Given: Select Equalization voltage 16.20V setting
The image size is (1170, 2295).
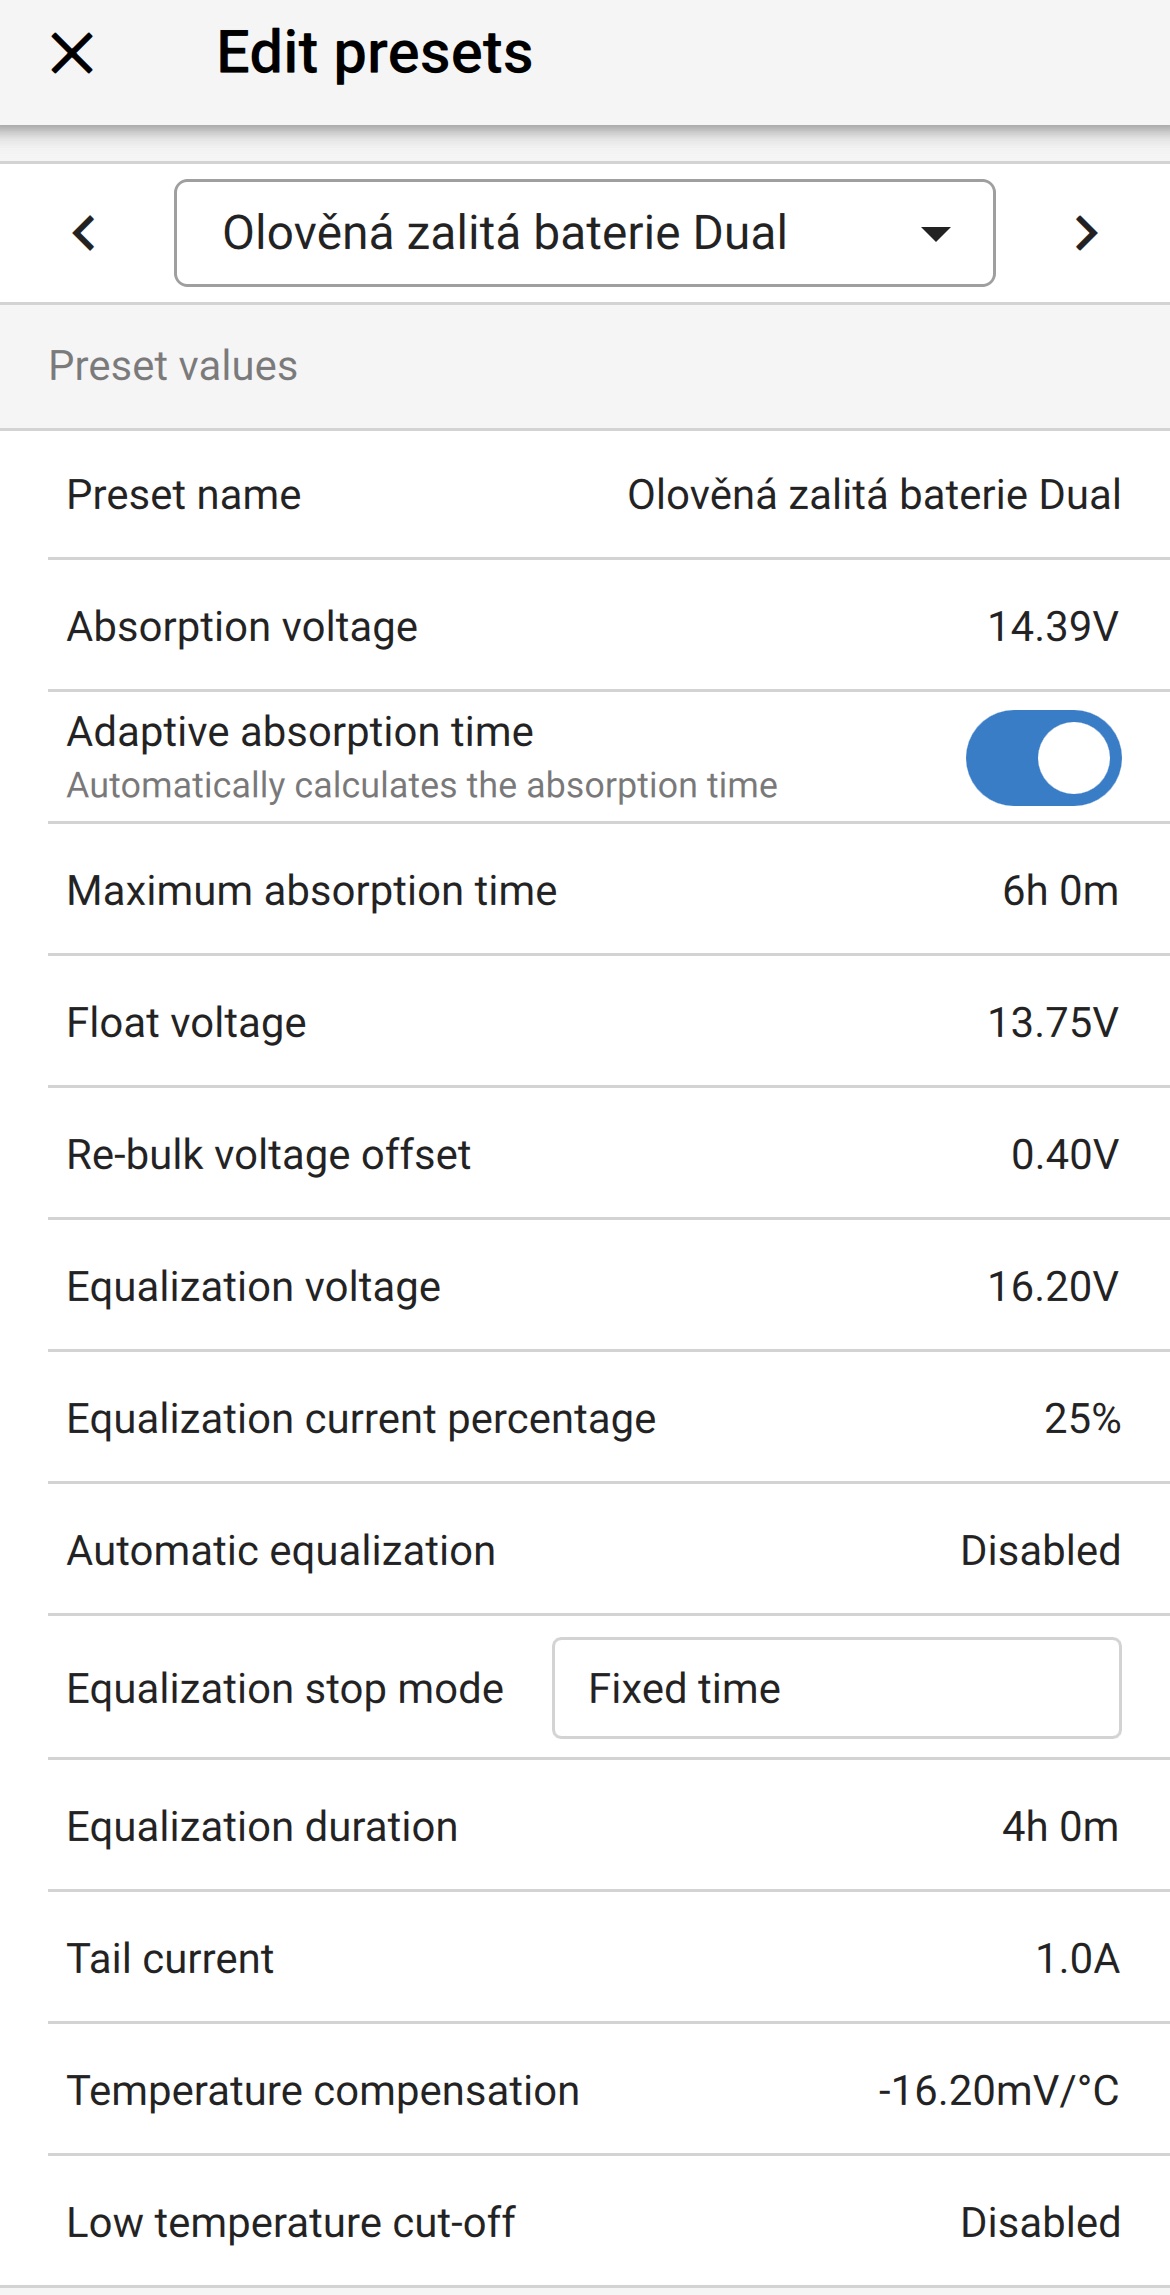Looking at the screenshot, I should click(x=1052, y=1287).
